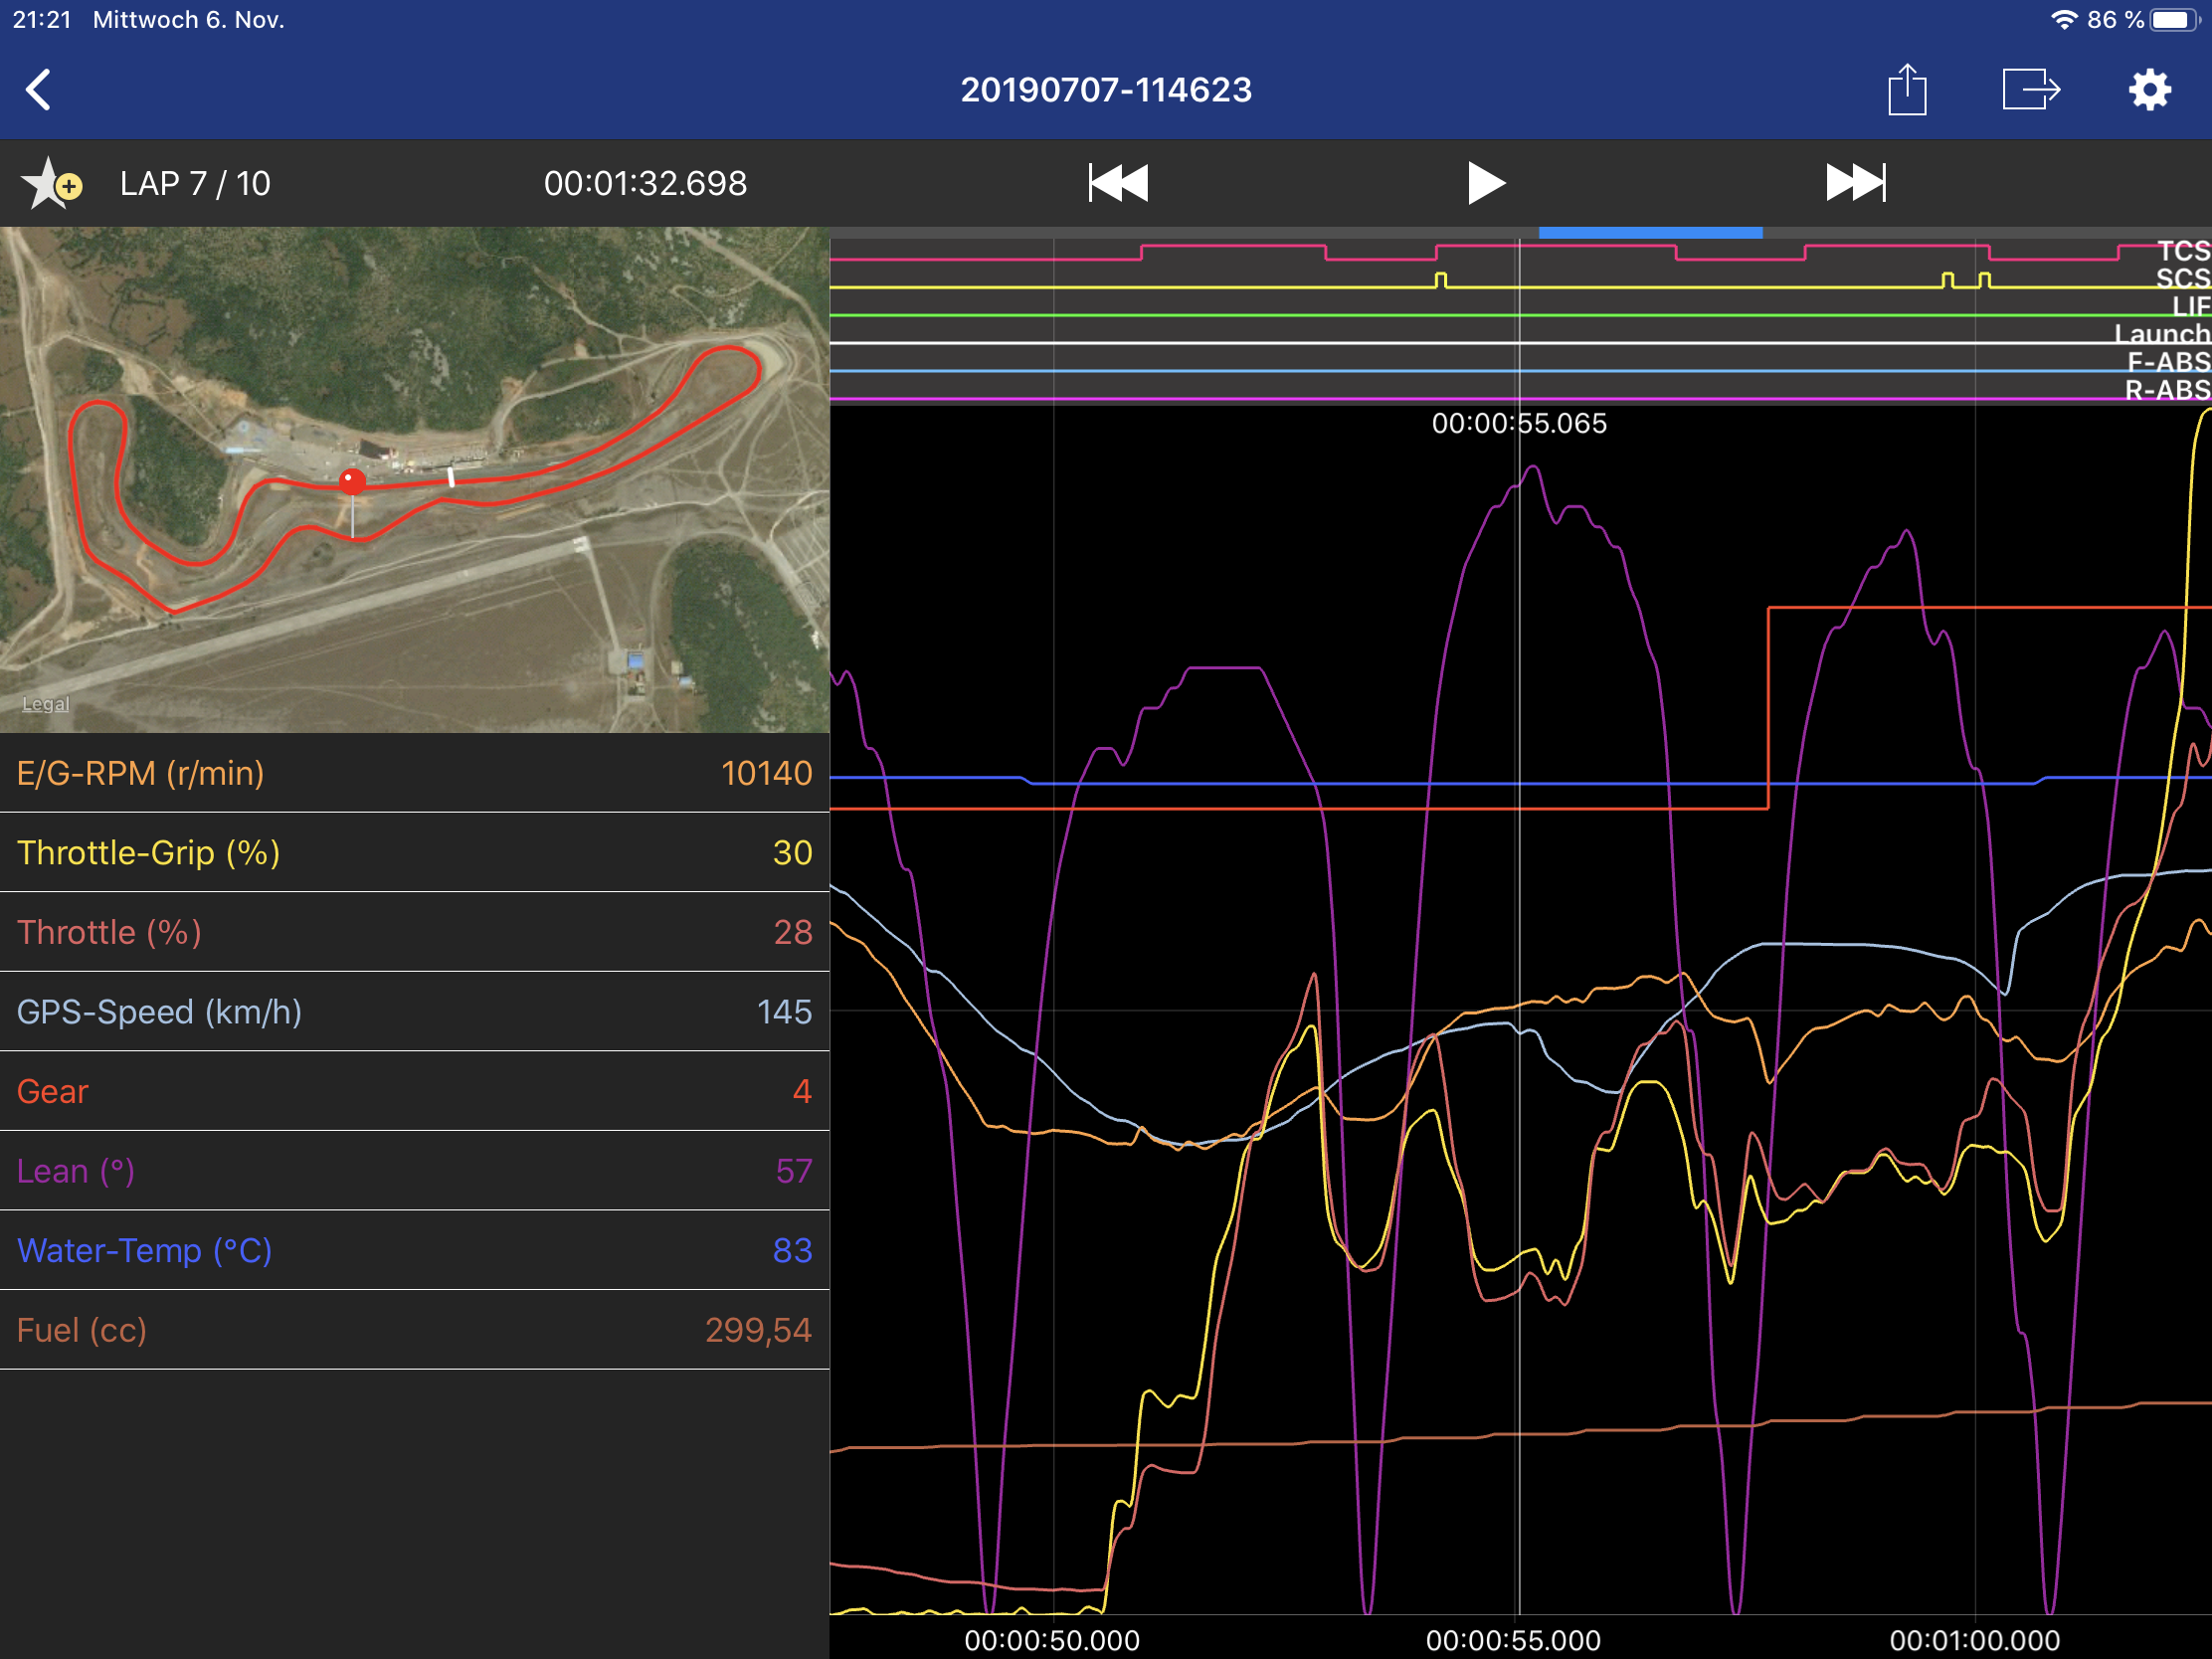Tap the Fuel (cc) channel row

tap(414, 1330)
